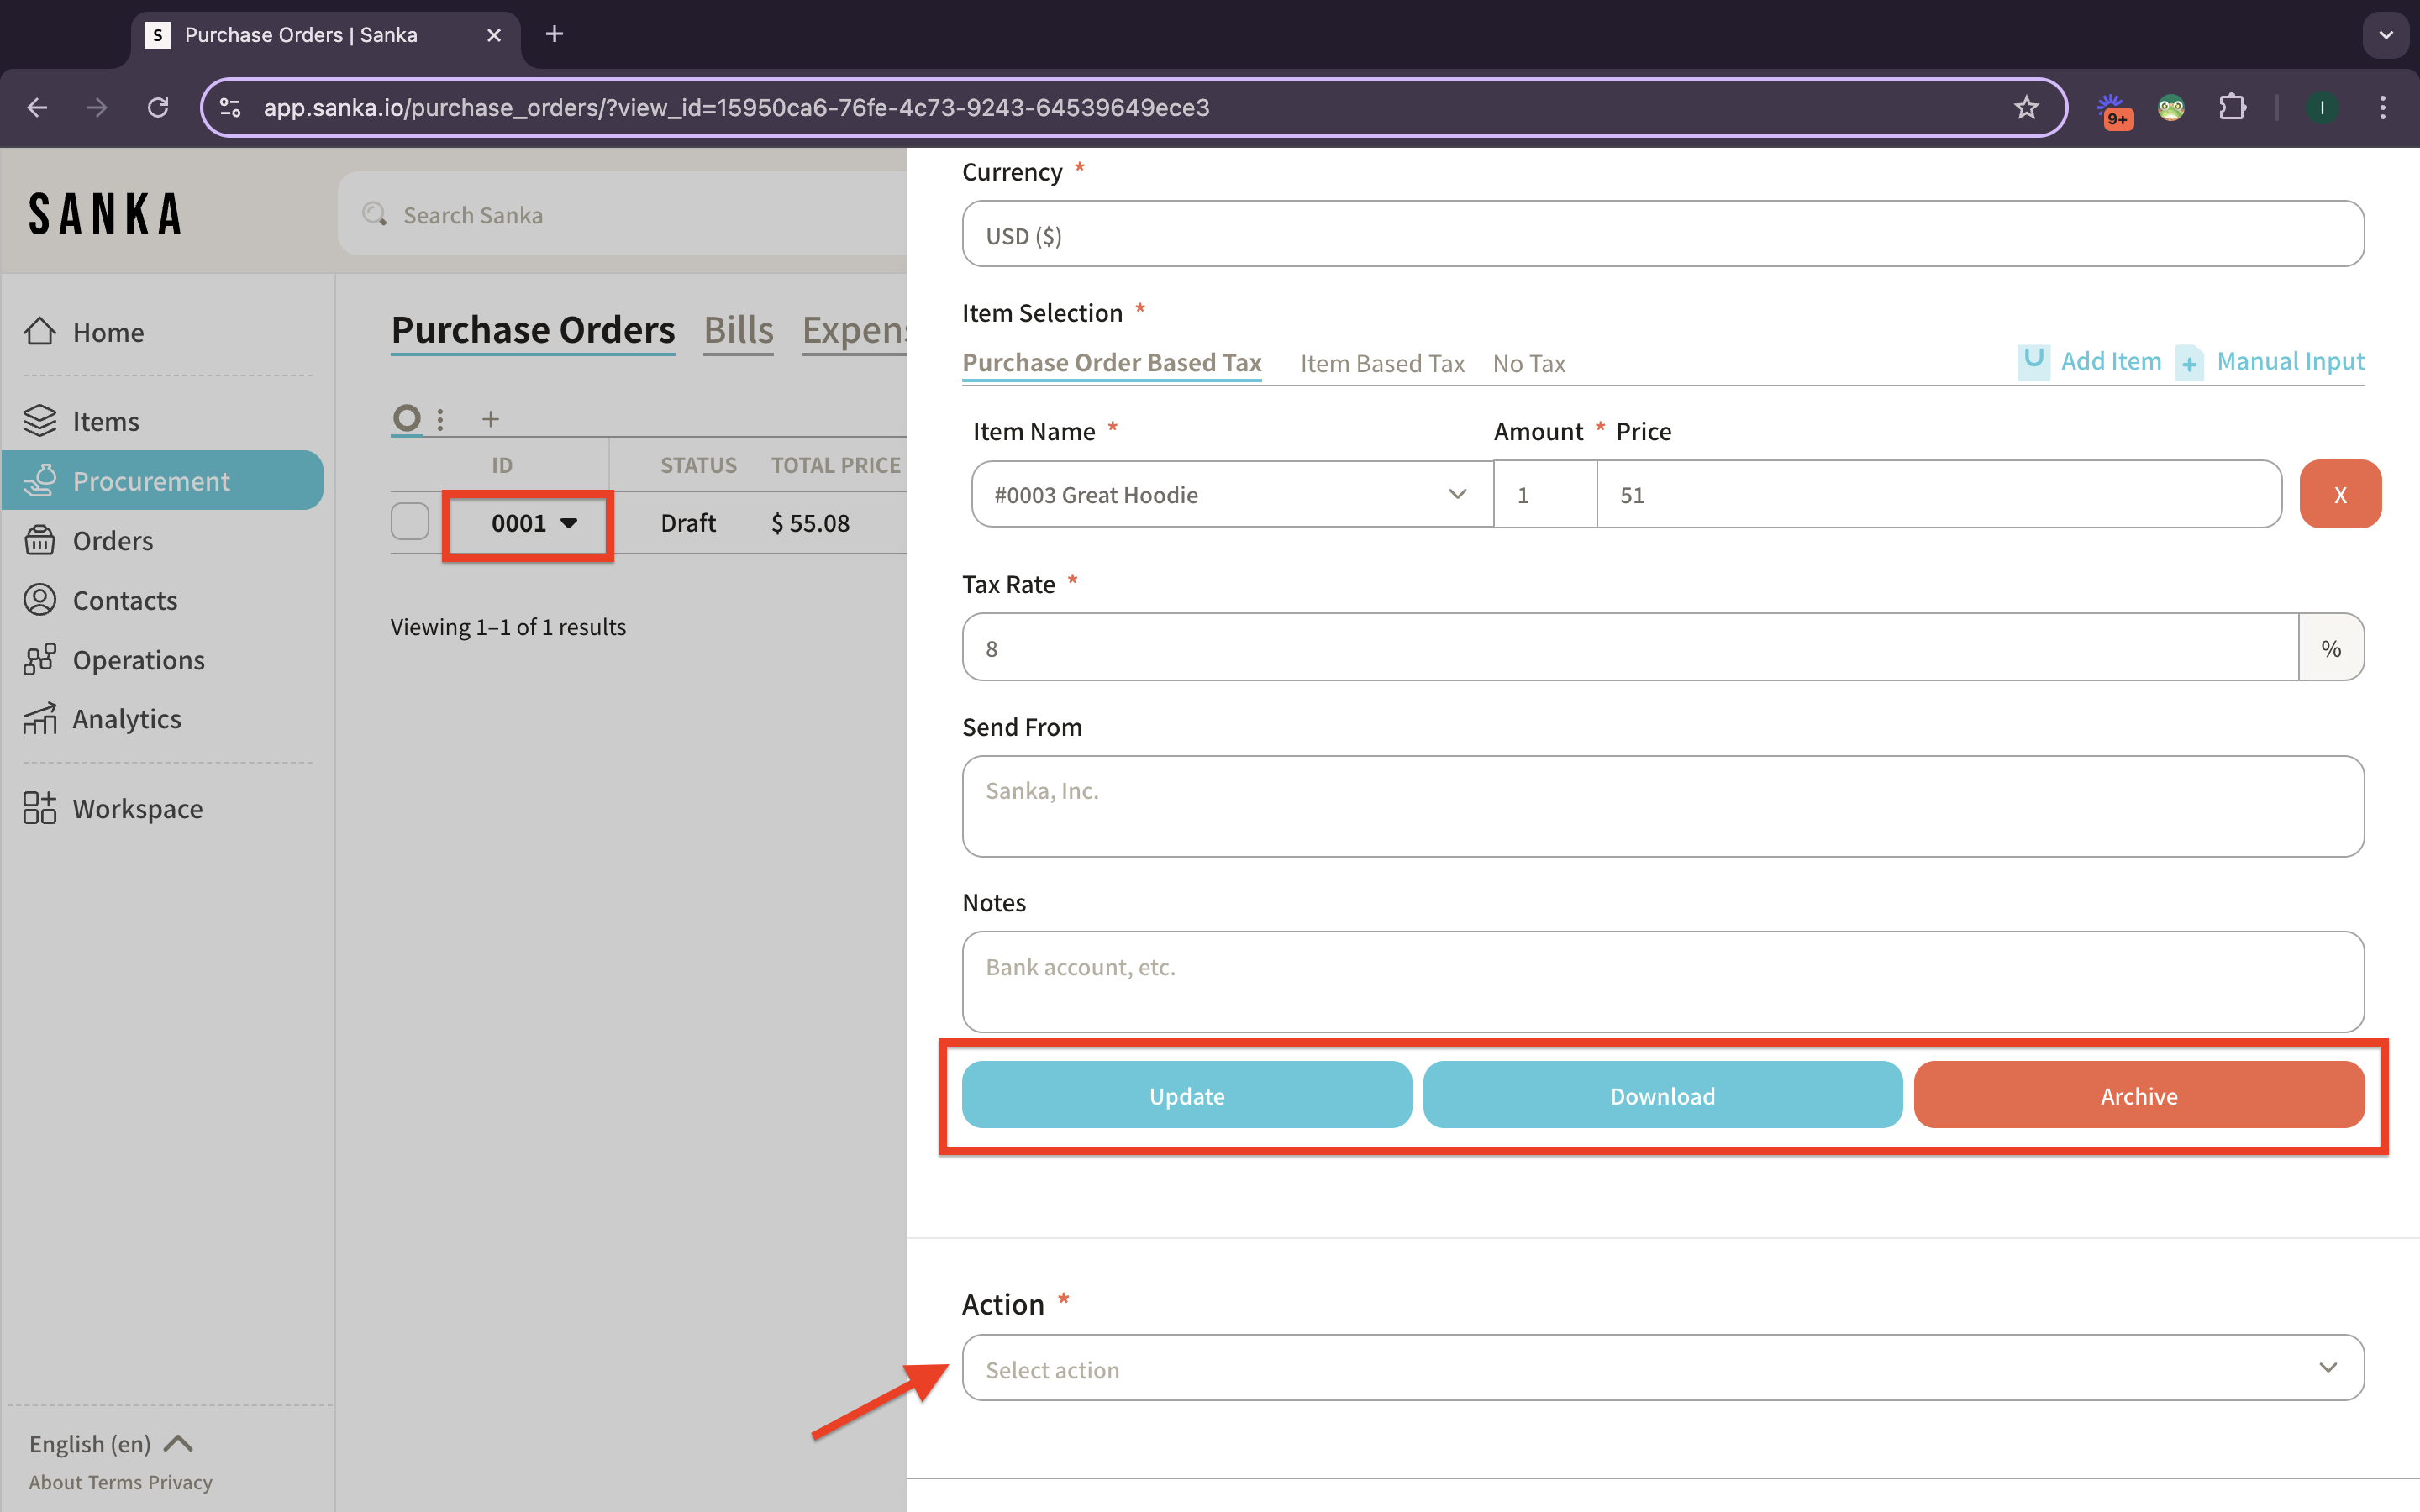Click the Tax Rate input field

(x=1630, y=648)
